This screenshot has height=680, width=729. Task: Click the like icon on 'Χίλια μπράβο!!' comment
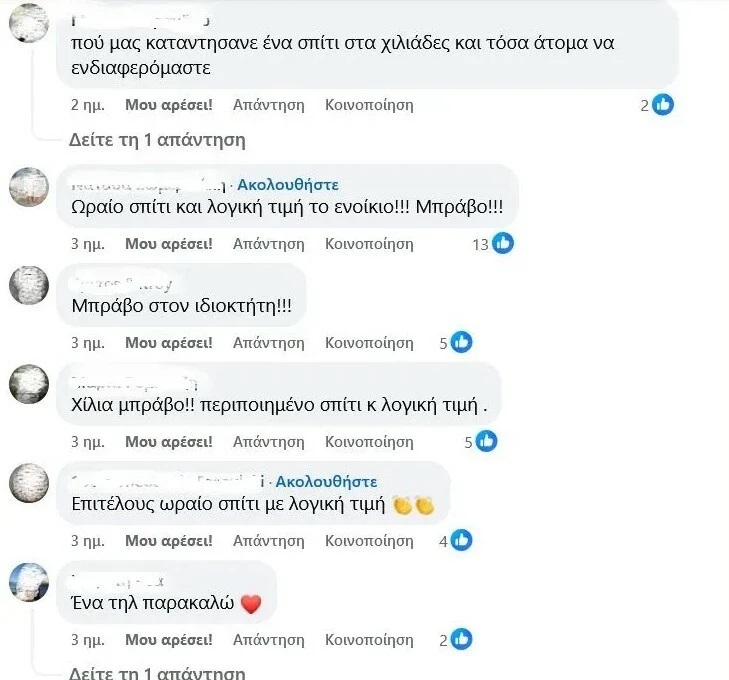(486, 441)
